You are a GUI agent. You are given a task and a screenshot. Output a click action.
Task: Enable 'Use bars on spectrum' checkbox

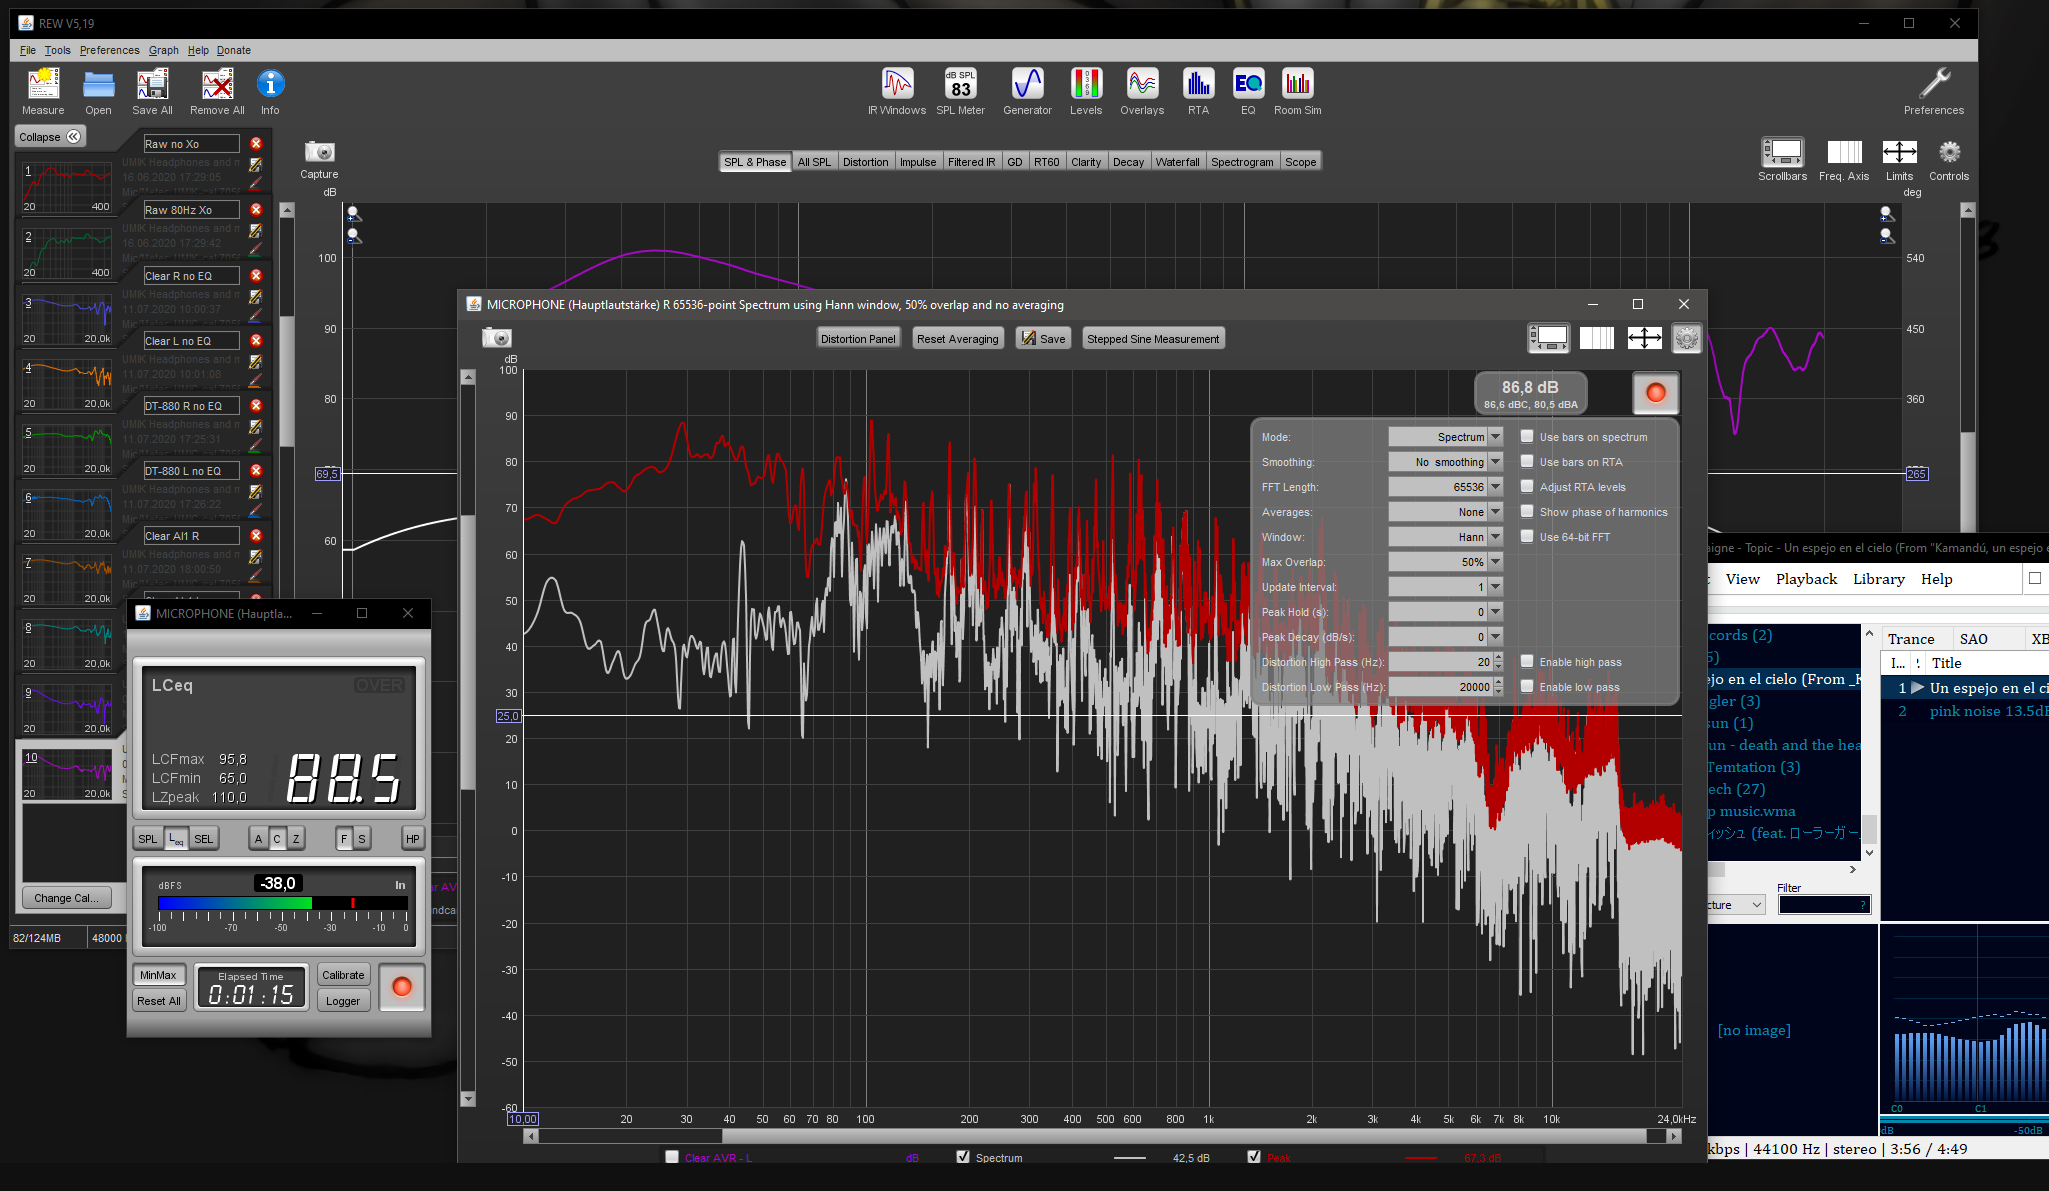coord(1527,436)
